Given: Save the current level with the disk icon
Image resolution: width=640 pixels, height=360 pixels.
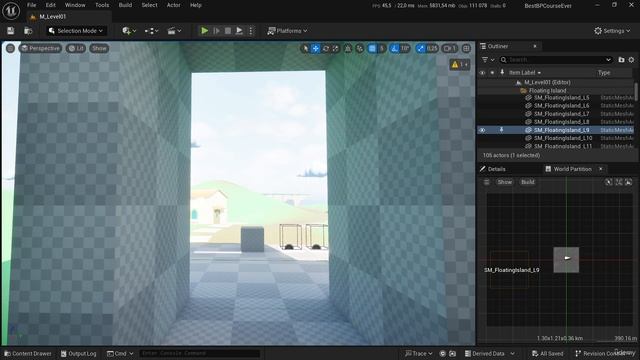Looking at the screenshot, I should [11, 31].
